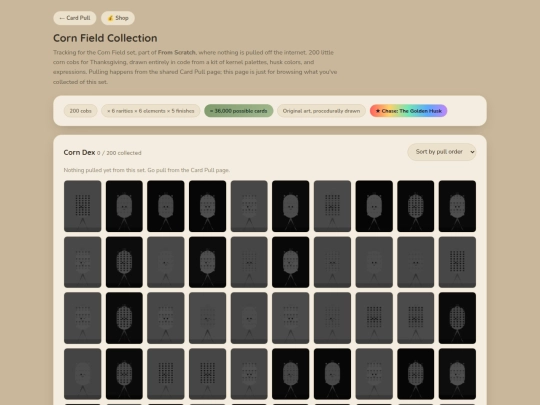The image size is (540, 405).
Task: Open second card in third row
Action: (124, 318)
